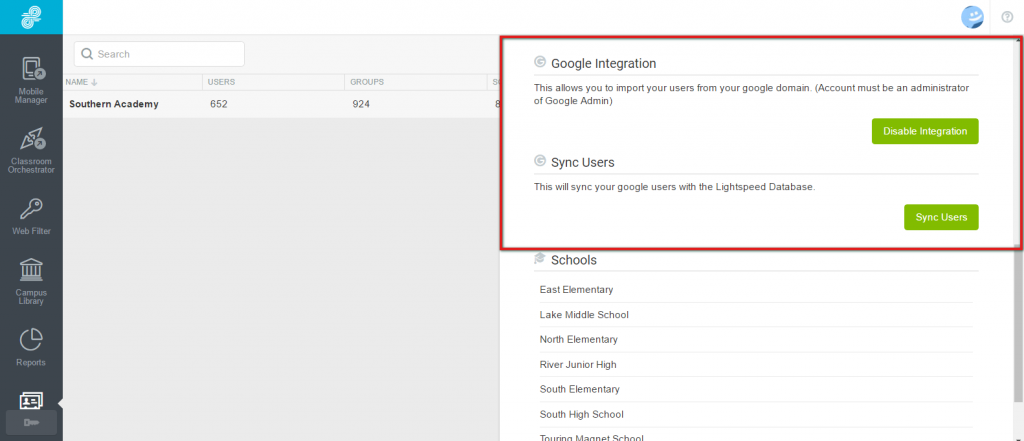Open Classroom Orchestrator in the sidebar
The width and height of the screenshot is (1024, 441).
pyautogui.click(x=31, y=150)
